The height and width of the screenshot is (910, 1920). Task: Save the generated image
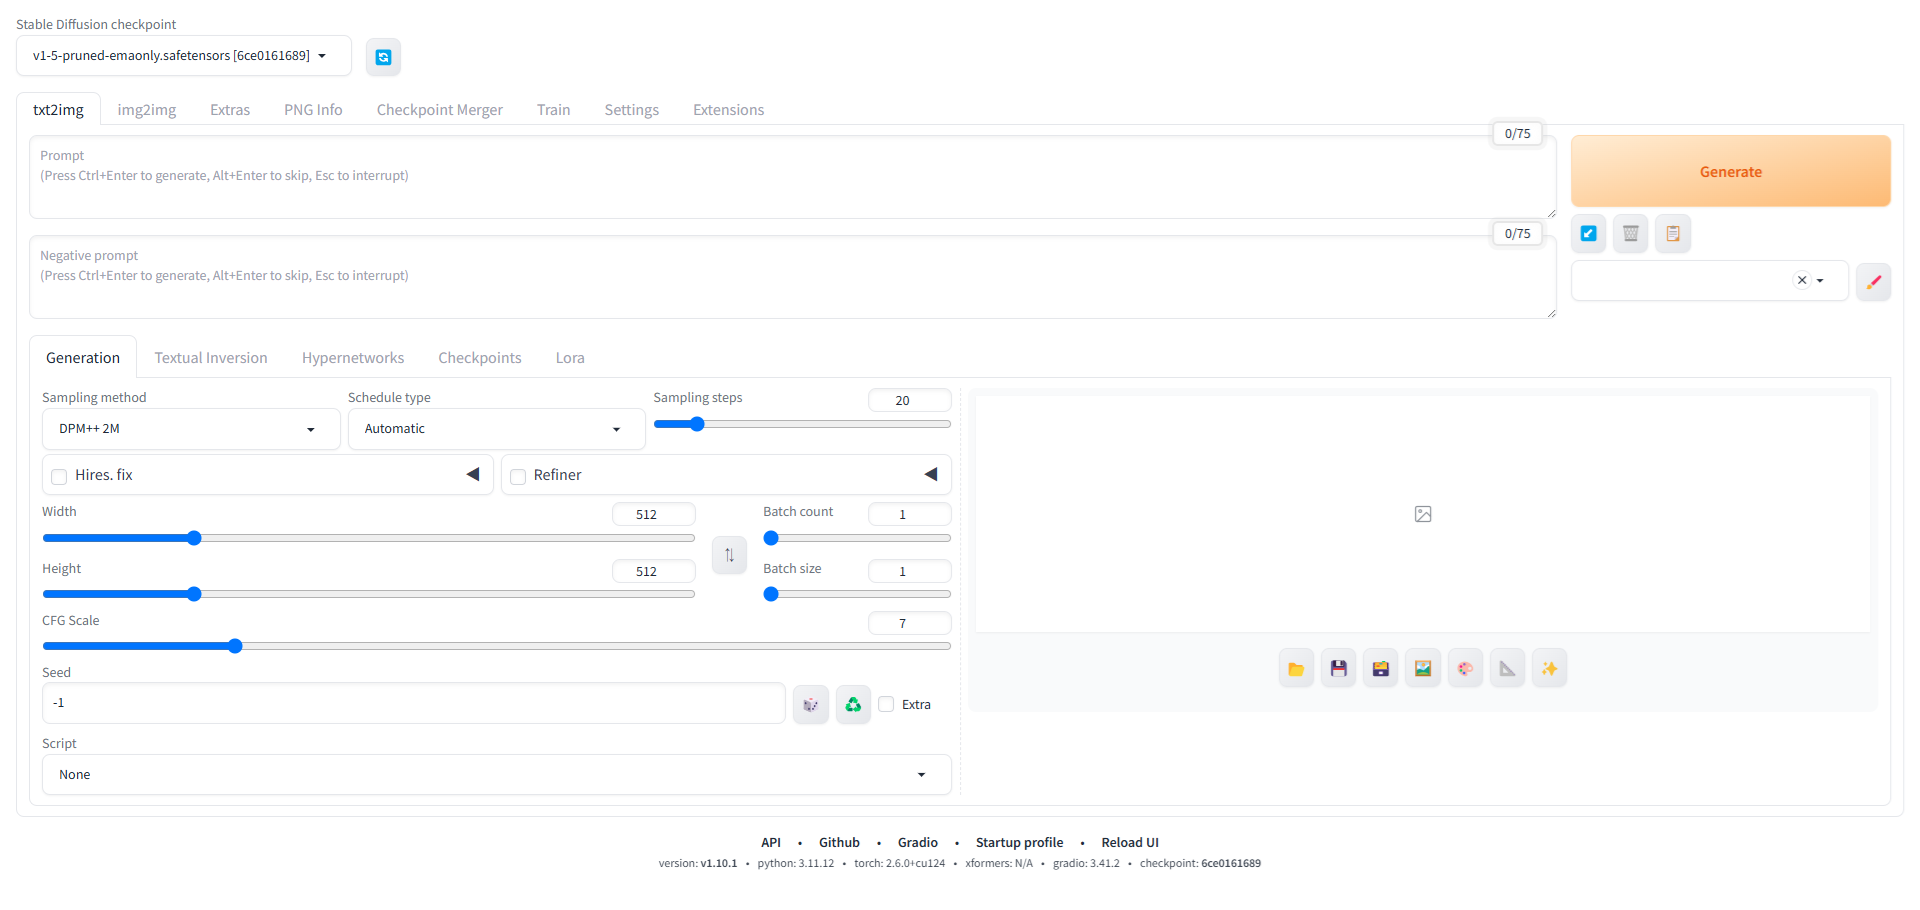(x=1338, y=667)
